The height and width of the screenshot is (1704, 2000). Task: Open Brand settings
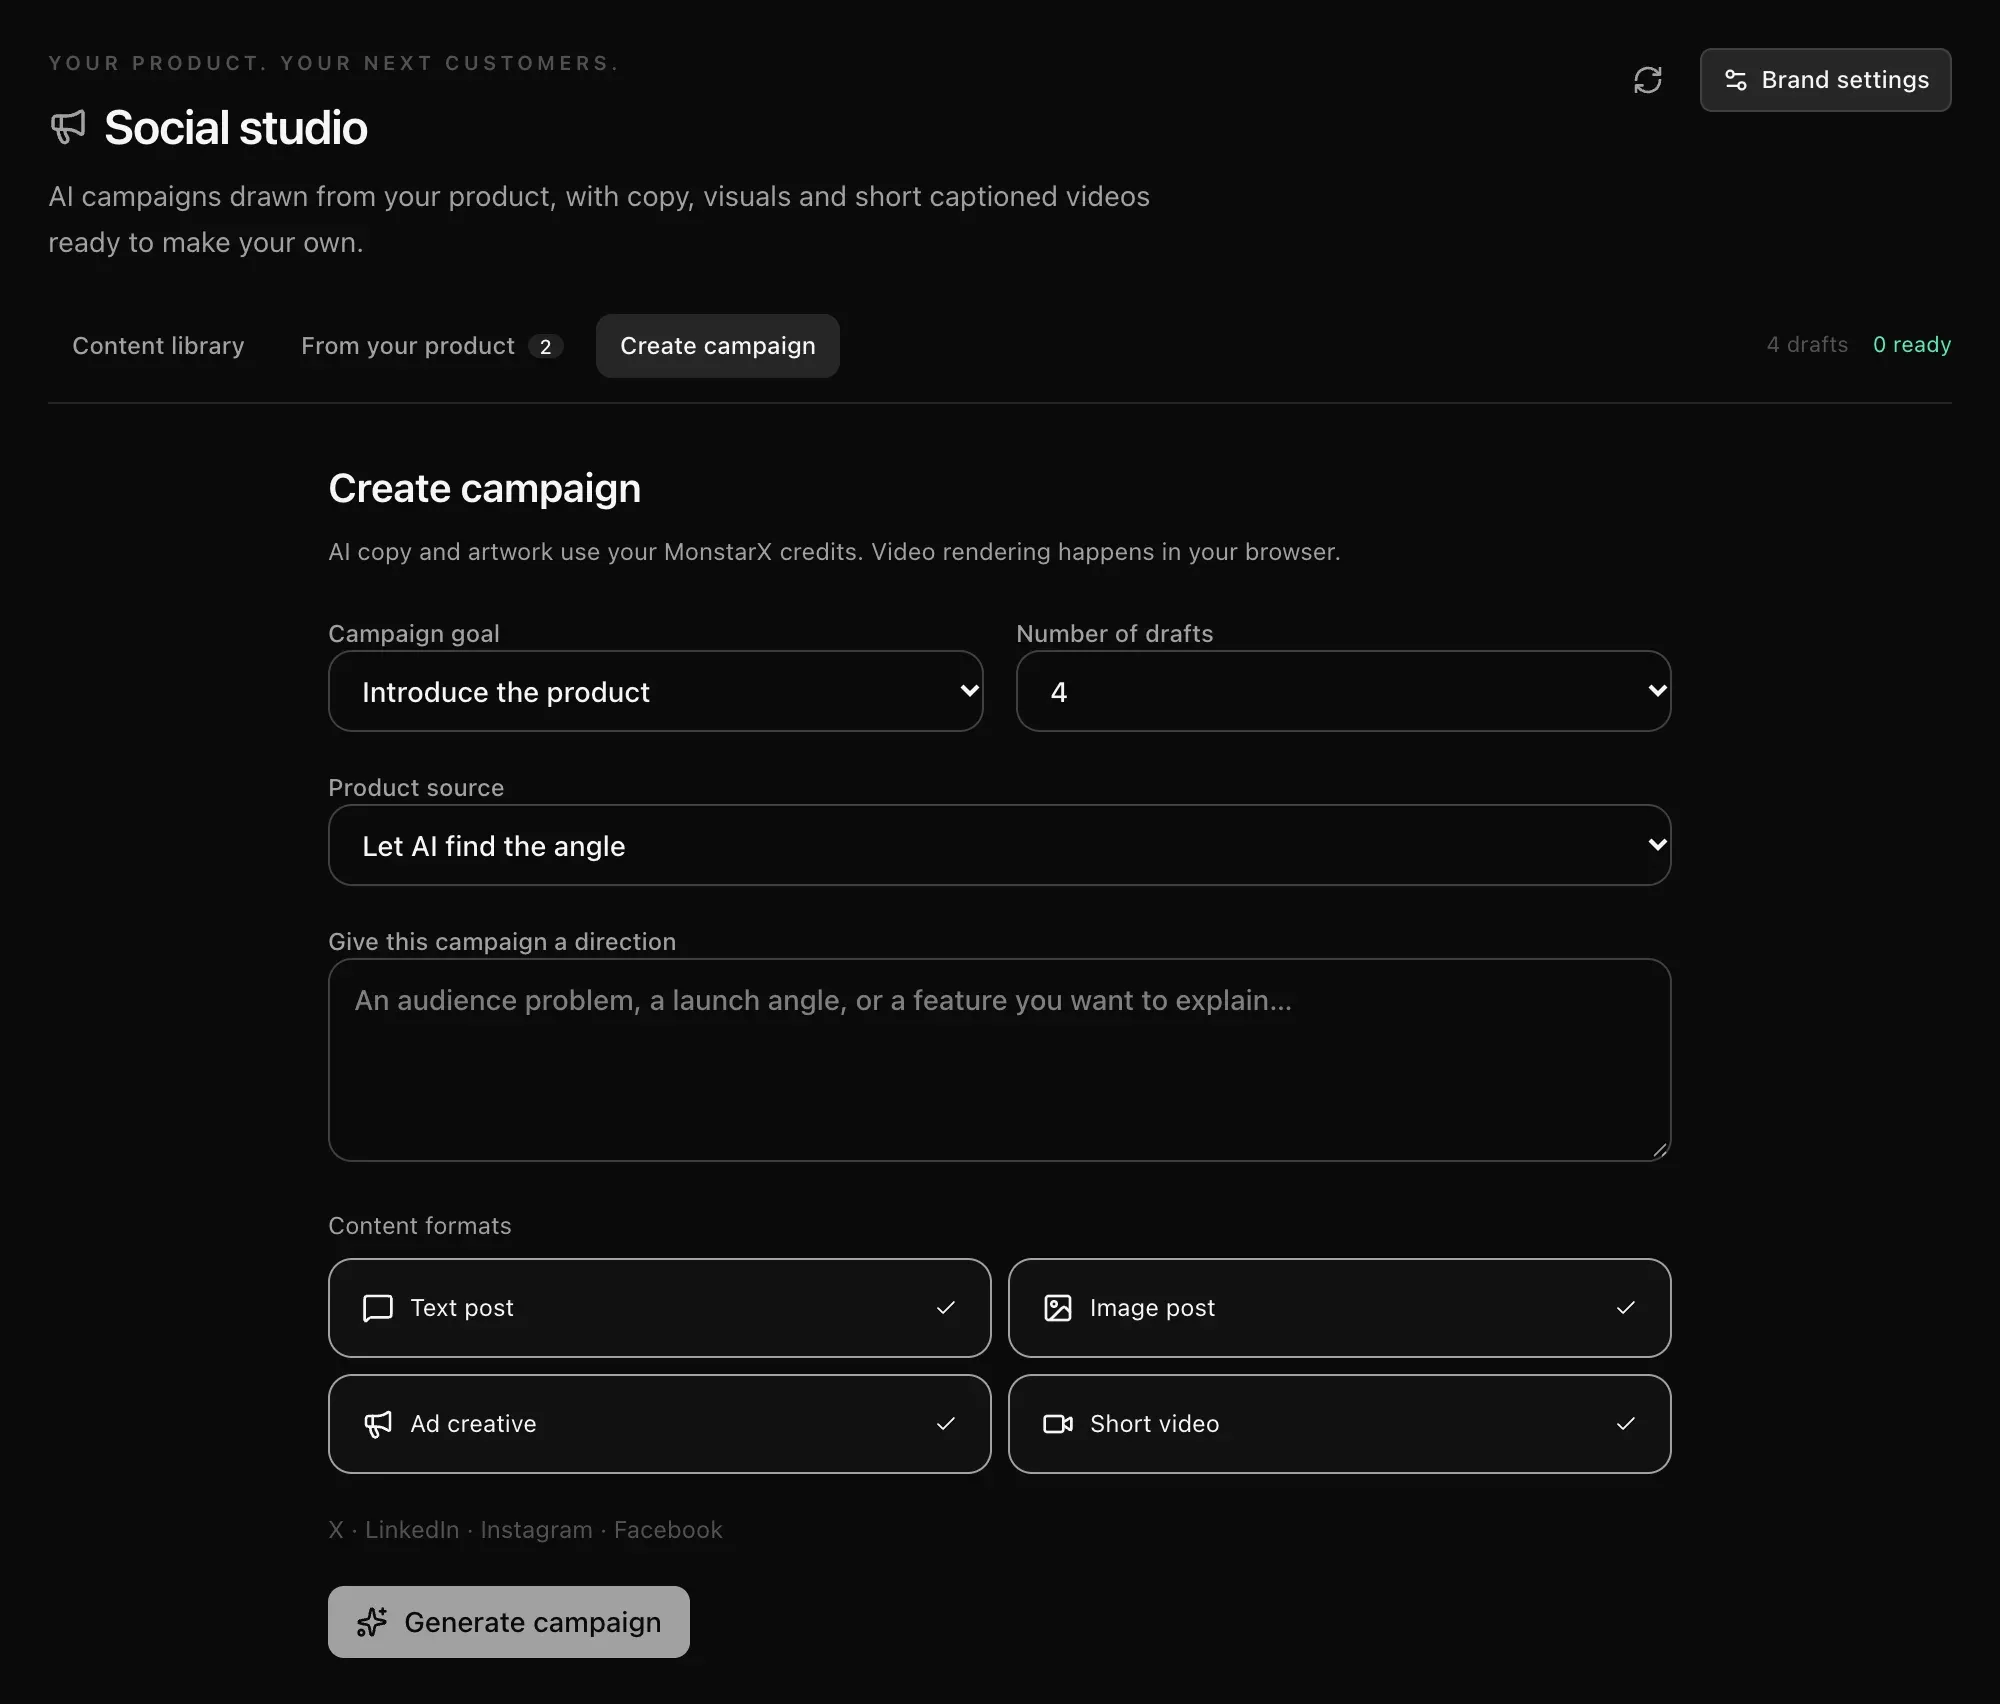click(x=1825, y=80)
